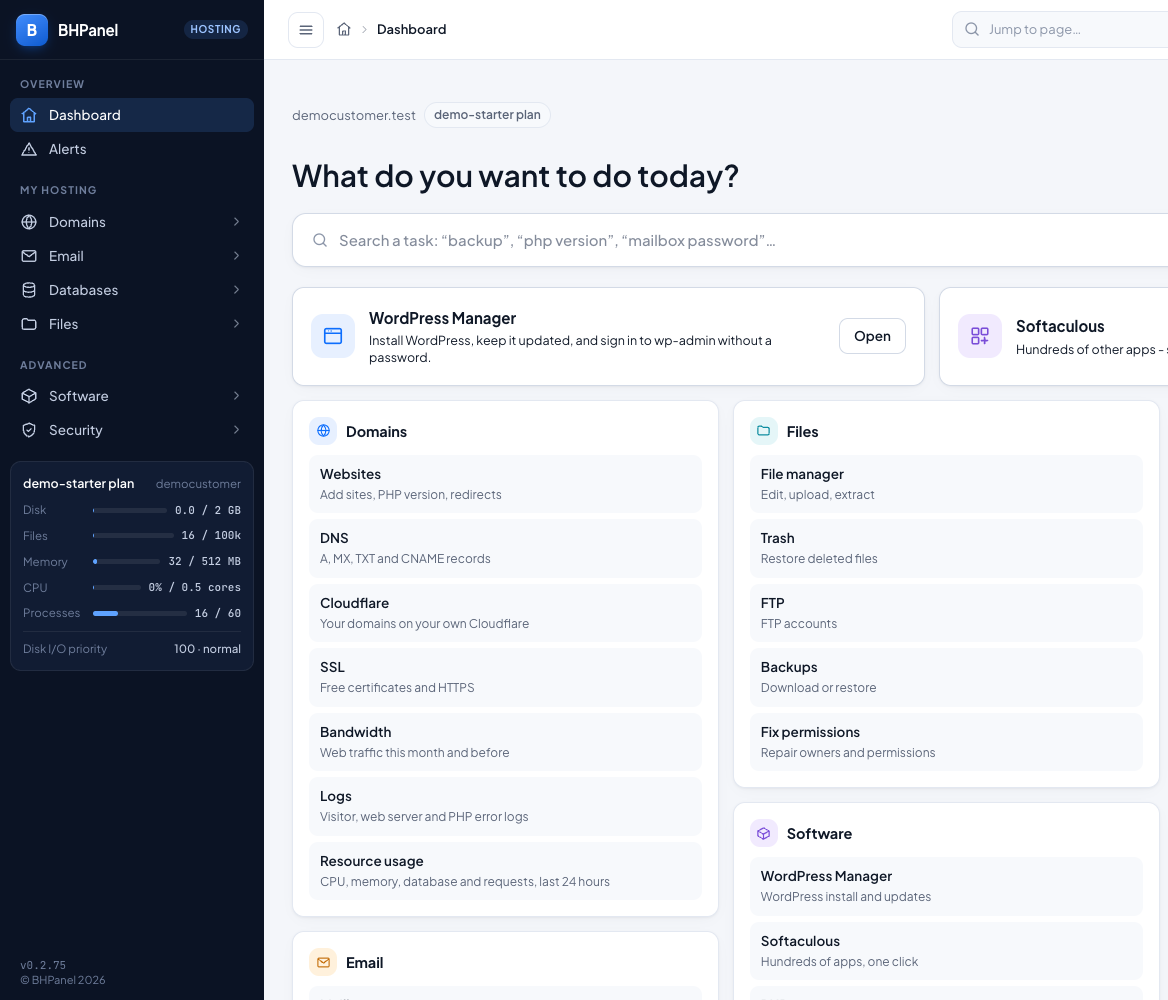Viewport: 1168px width, 1000px height.
Task: Open the Databases menu item
Action: point(132,290)
